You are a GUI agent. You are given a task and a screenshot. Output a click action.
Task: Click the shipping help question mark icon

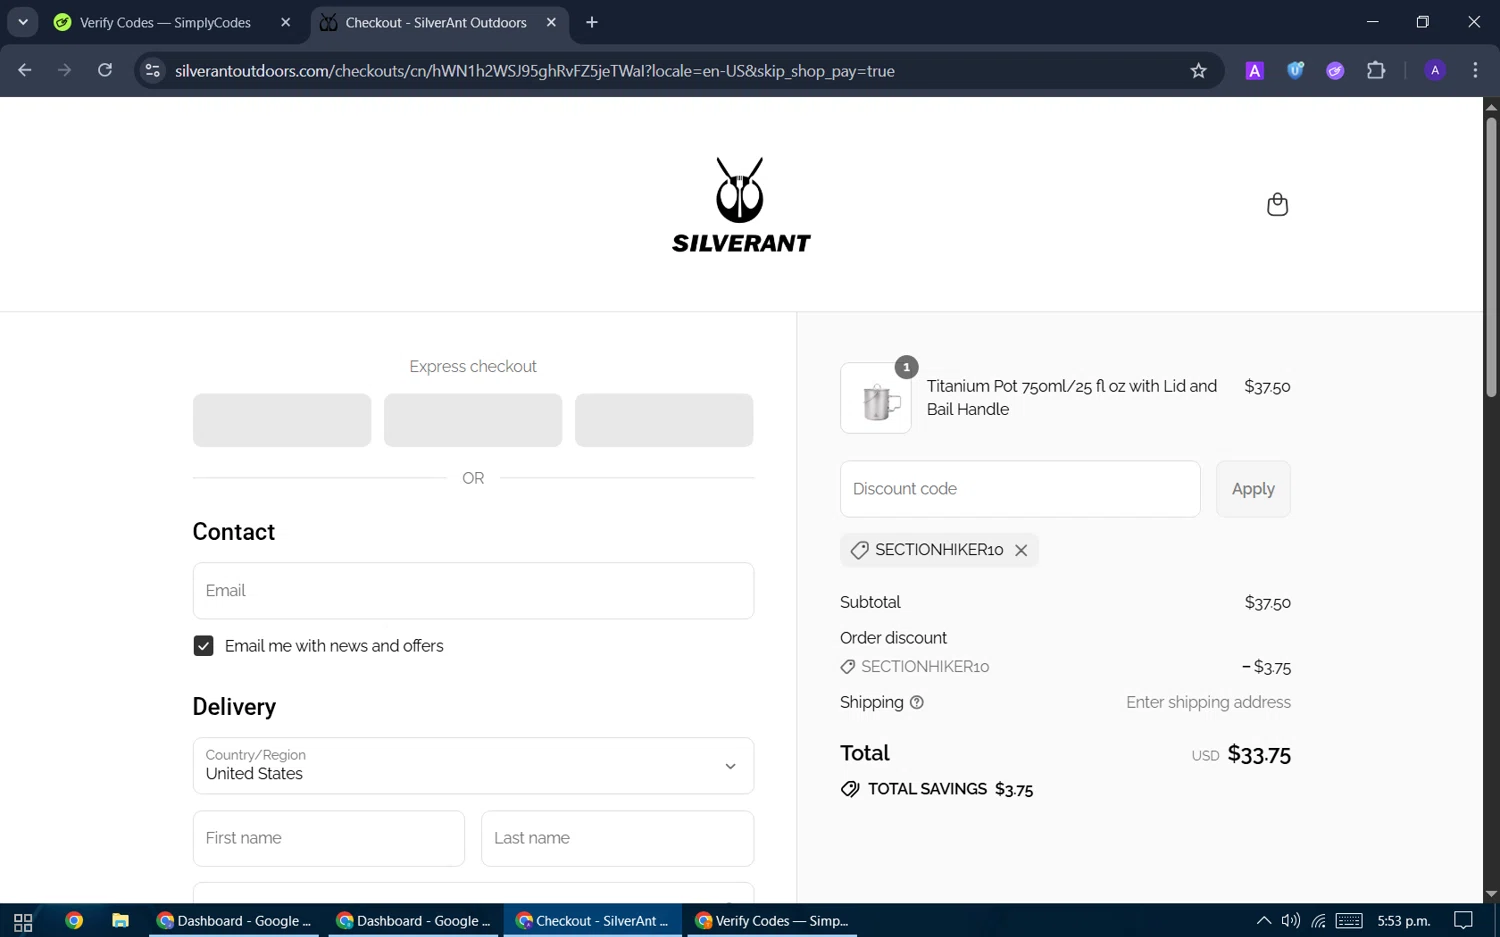point(917,702)
